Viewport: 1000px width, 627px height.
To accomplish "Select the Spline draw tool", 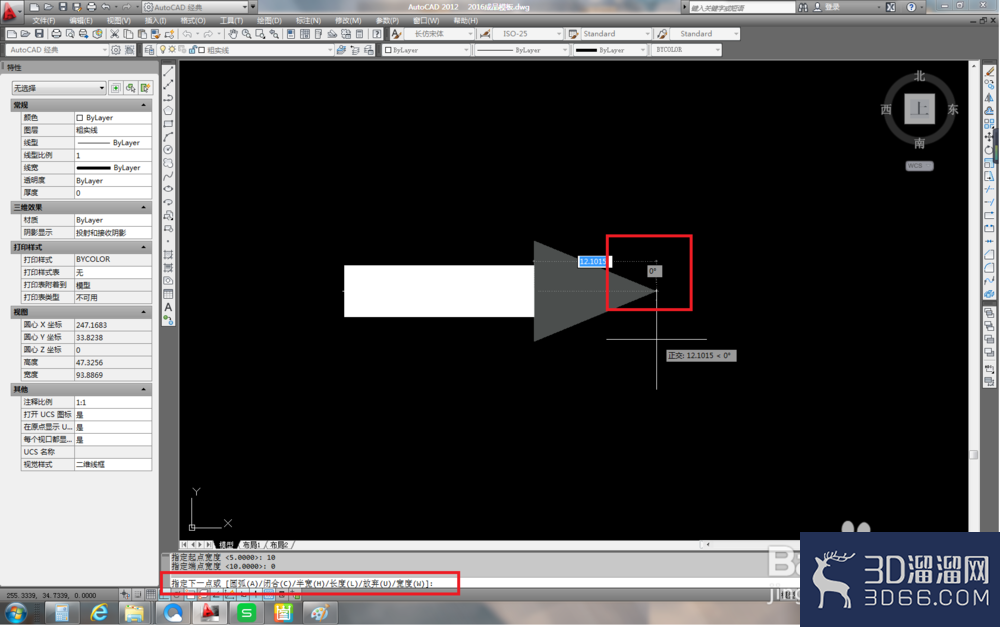I will point(168,176).
